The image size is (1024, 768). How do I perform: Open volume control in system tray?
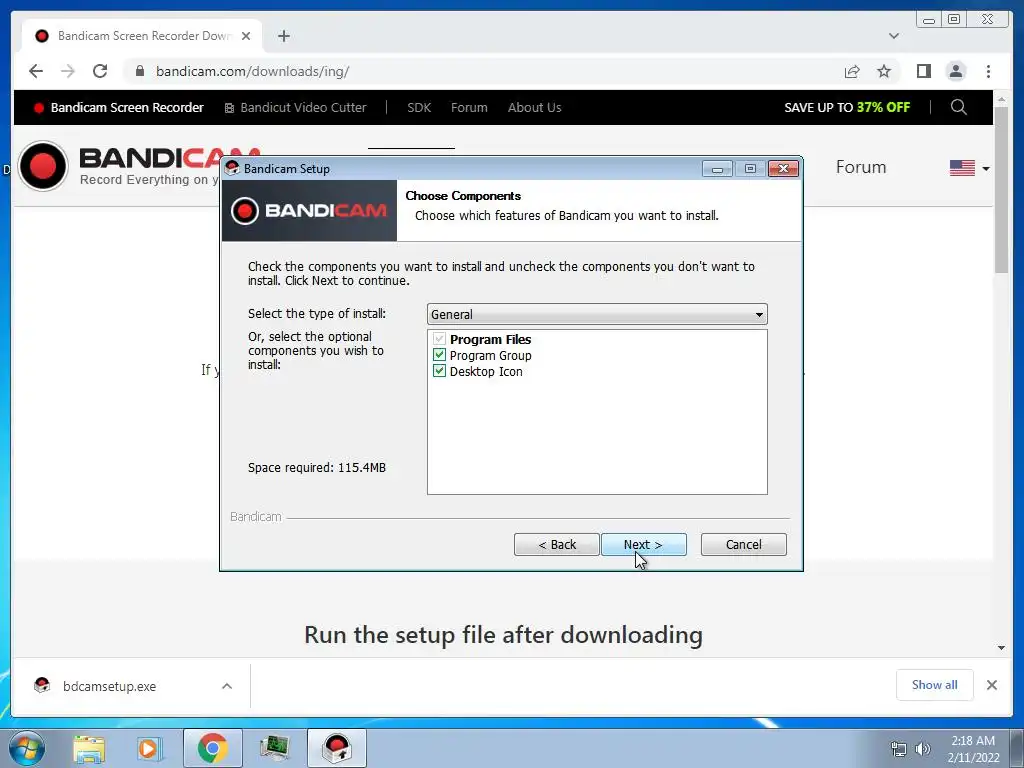[922, 749]
